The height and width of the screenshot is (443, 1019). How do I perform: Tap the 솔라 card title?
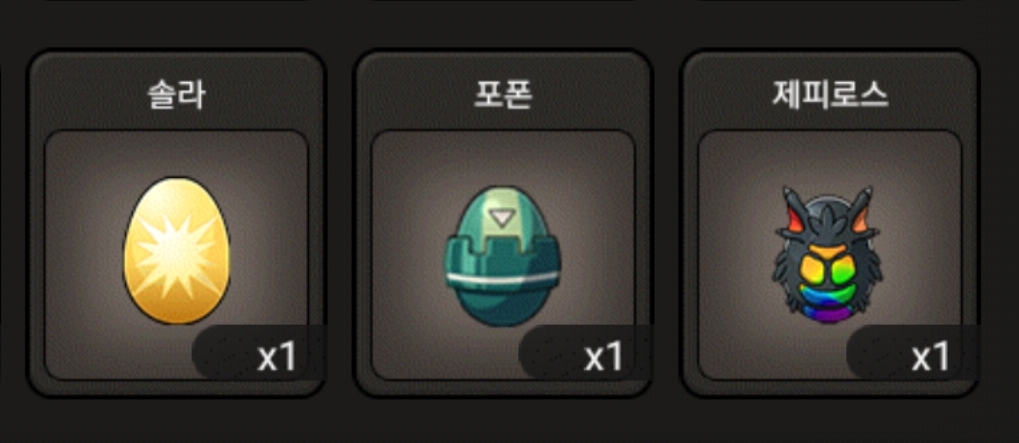tap(176, 95)
